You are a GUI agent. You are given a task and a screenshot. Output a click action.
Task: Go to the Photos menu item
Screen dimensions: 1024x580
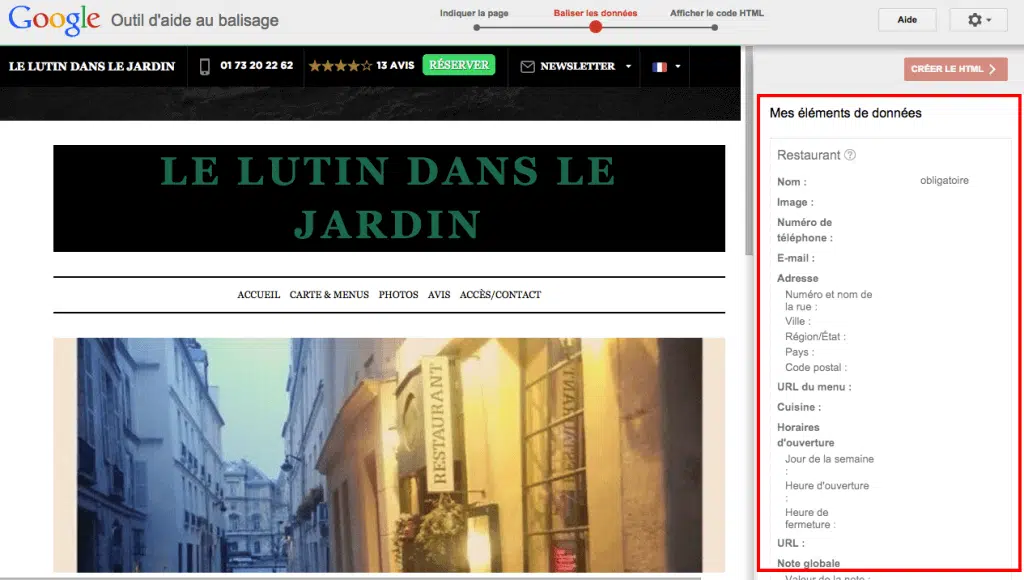[398, 295]
